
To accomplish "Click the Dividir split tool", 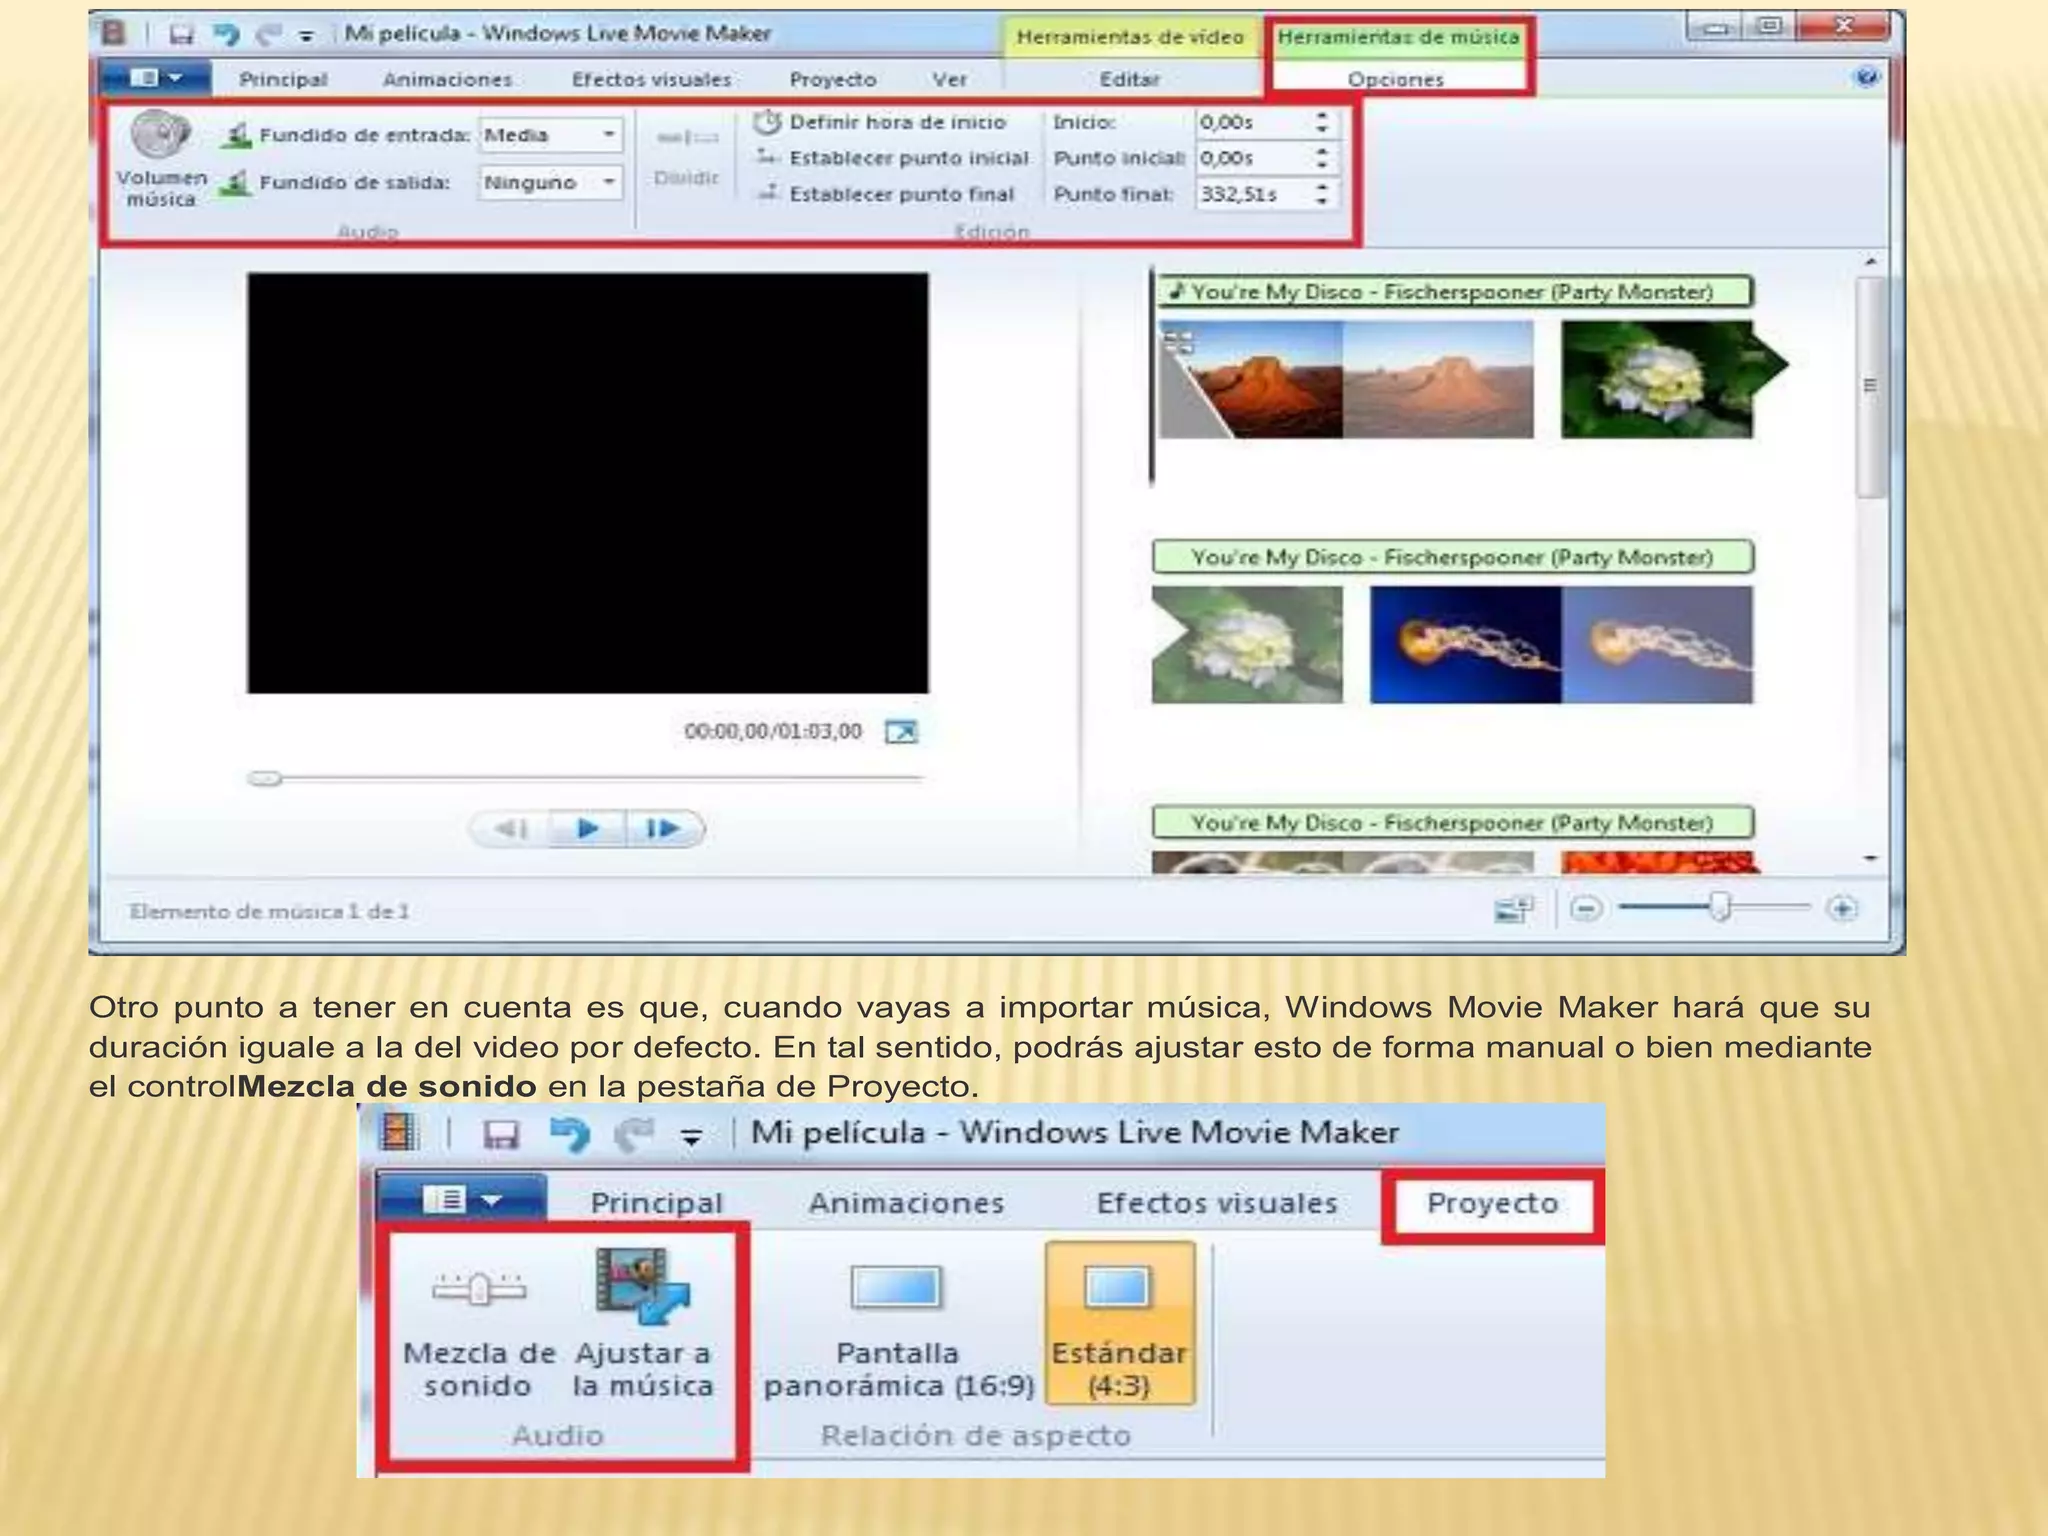I will coord(687,156).
